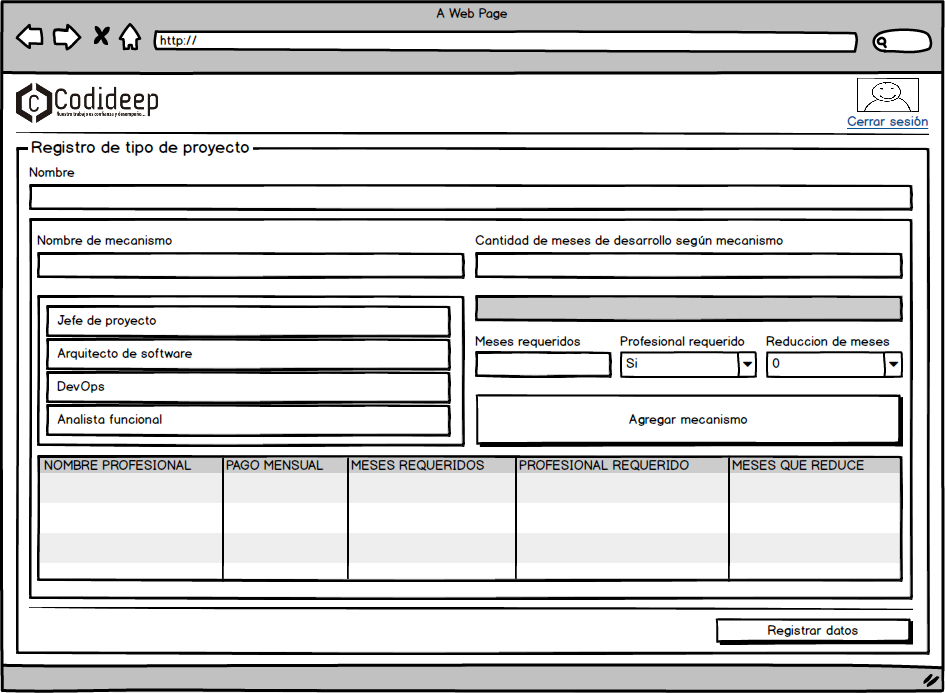Open the user avatar picture
This screenshot has width=945, height=693.
(887, 95)
